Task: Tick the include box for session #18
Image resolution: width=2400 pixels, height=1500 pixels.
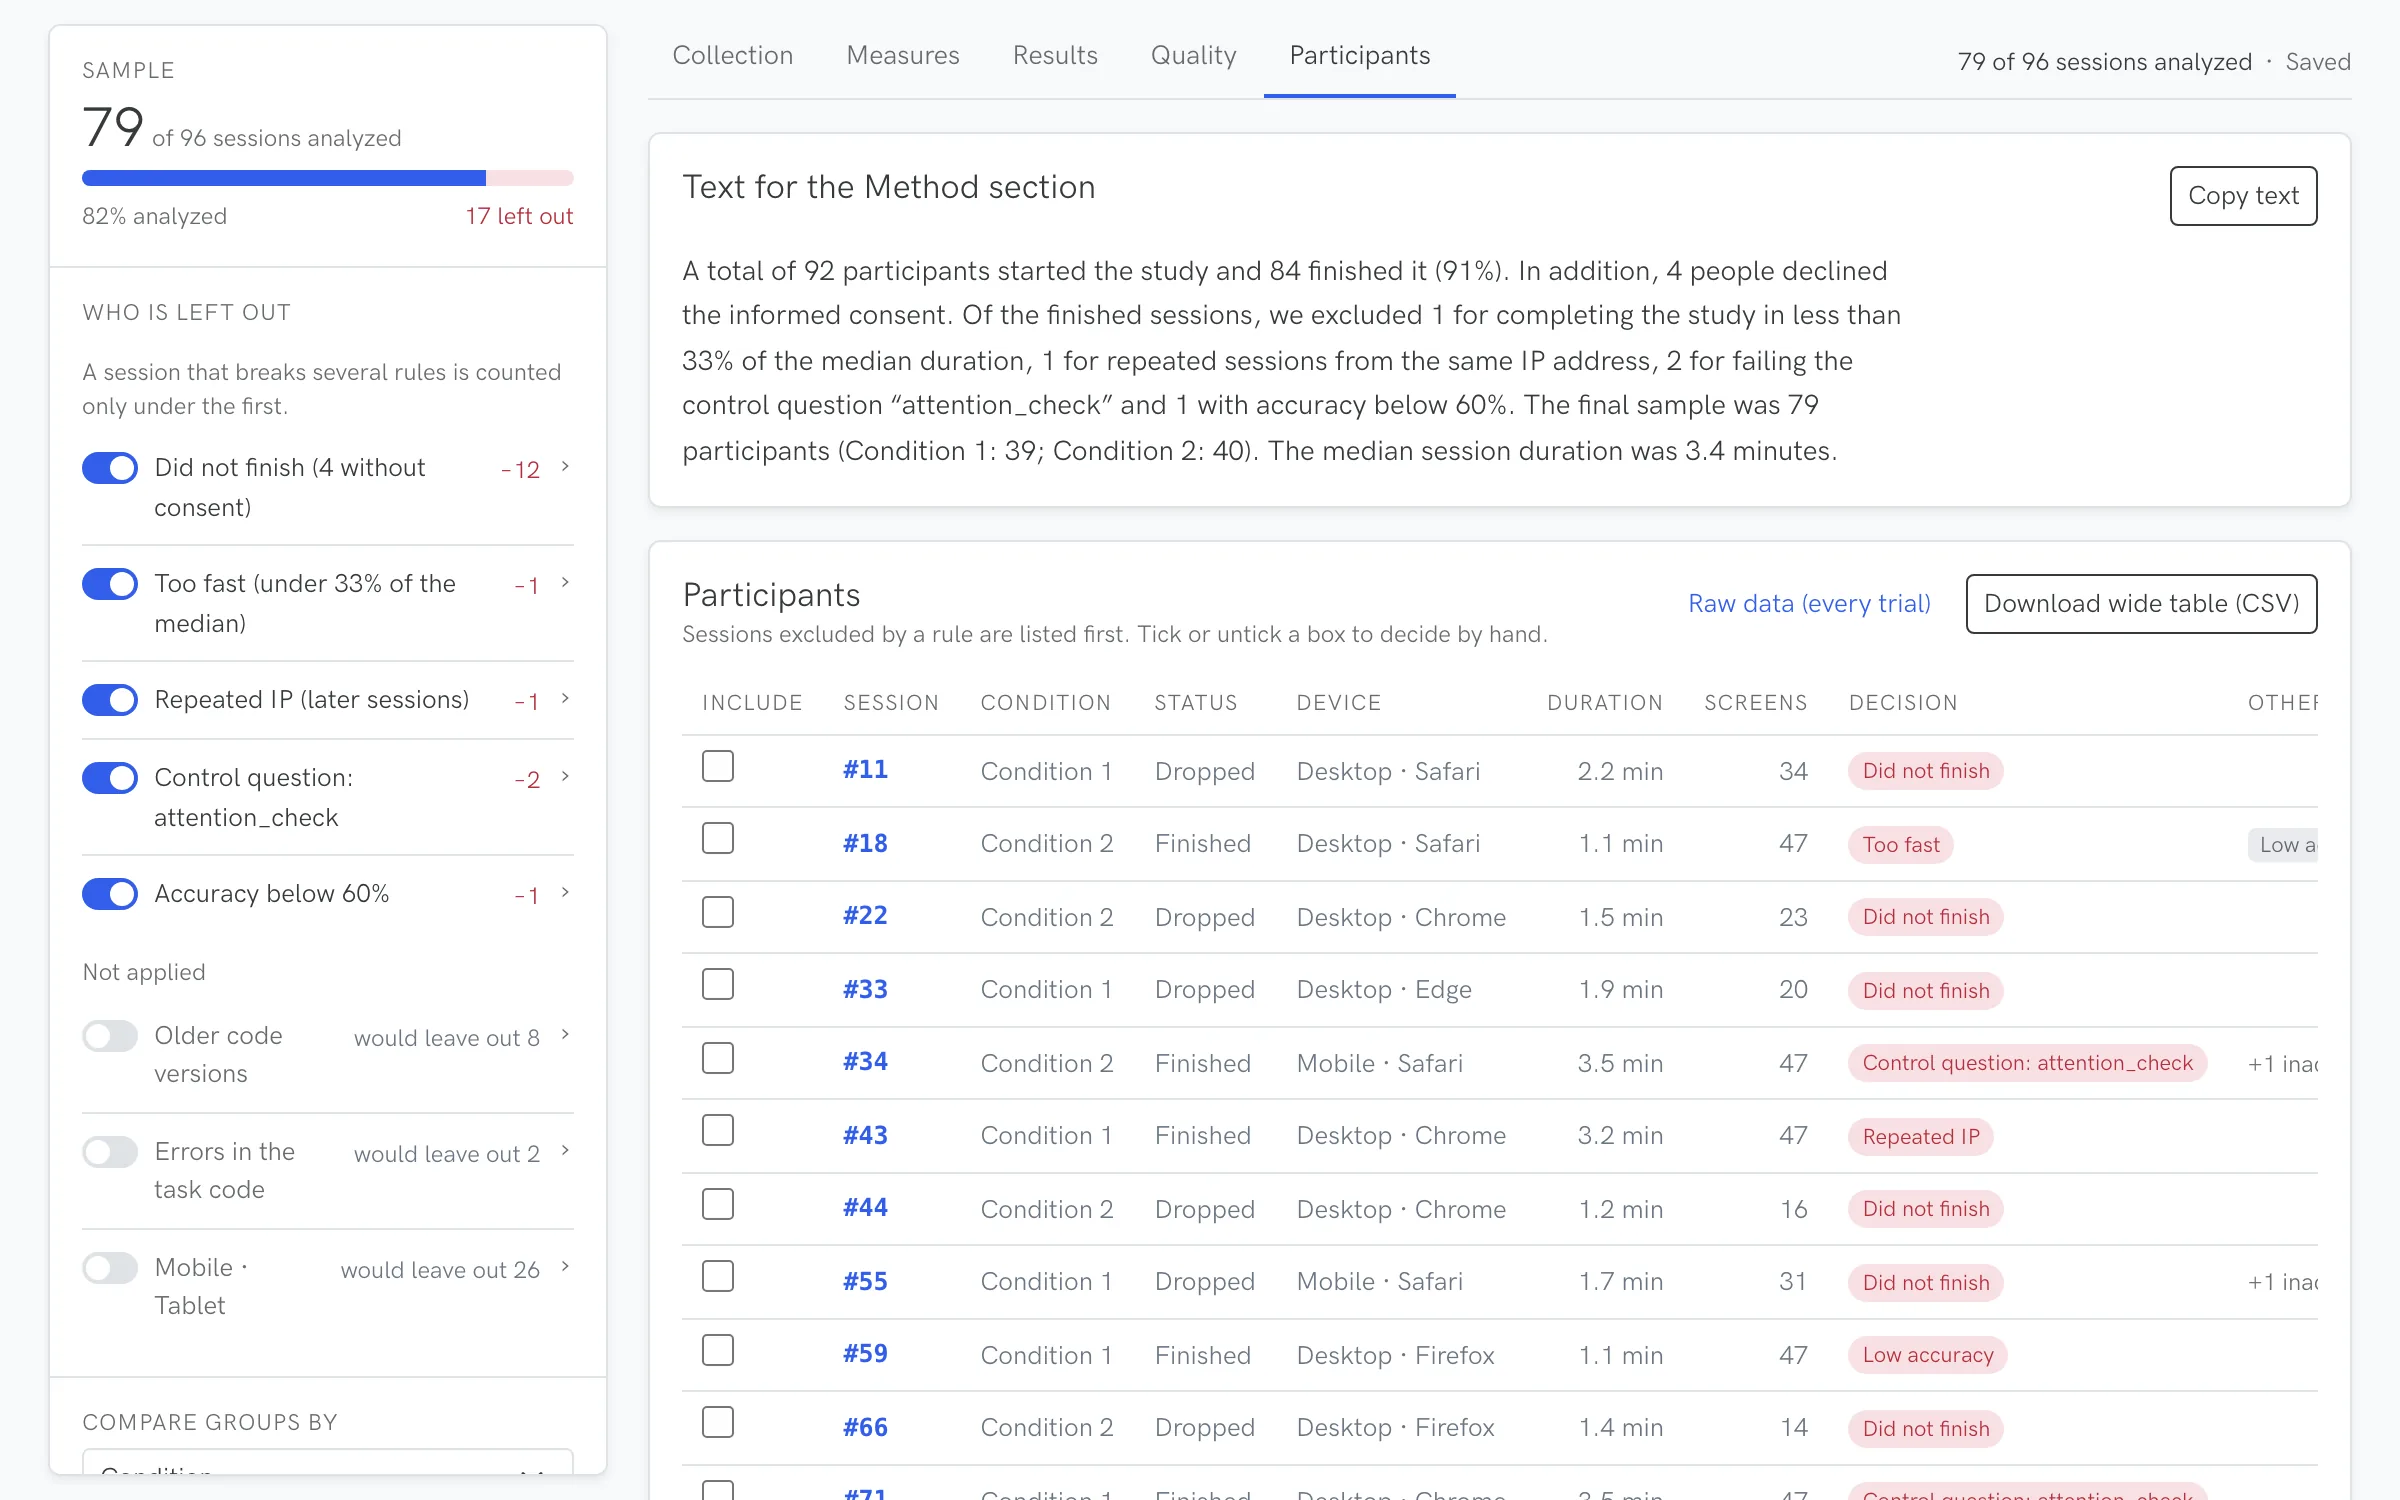Action: click(x=718, y=839)
